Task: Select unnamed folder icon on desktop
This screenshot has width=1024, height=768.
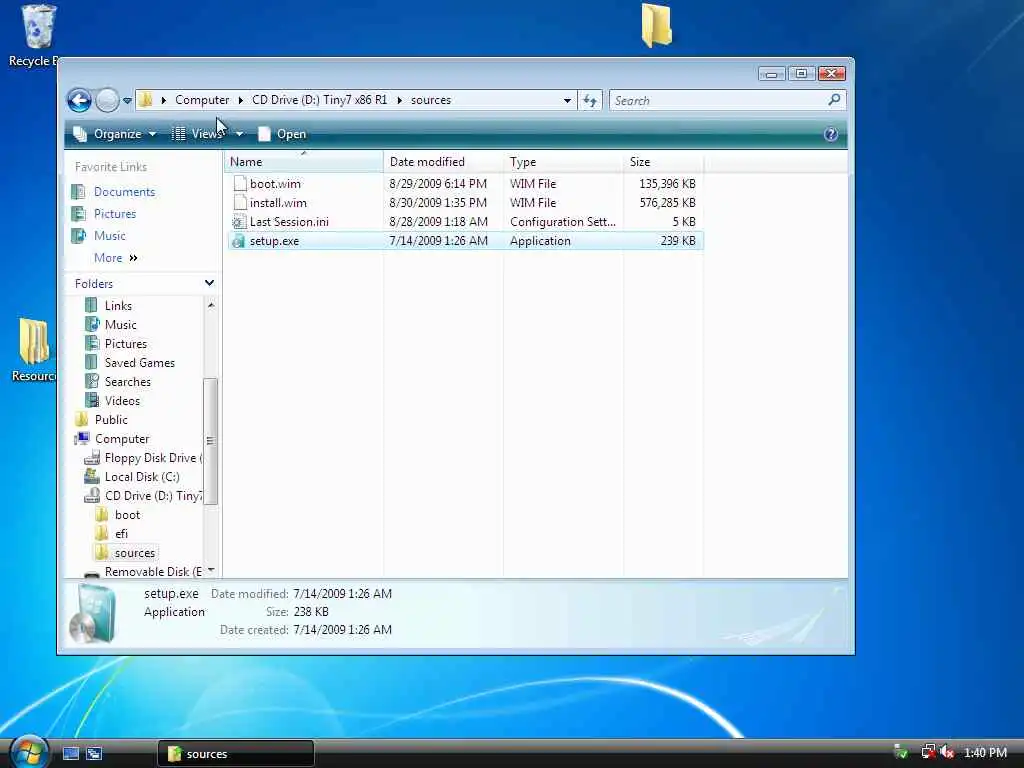Action: click(x=656, y=25)
